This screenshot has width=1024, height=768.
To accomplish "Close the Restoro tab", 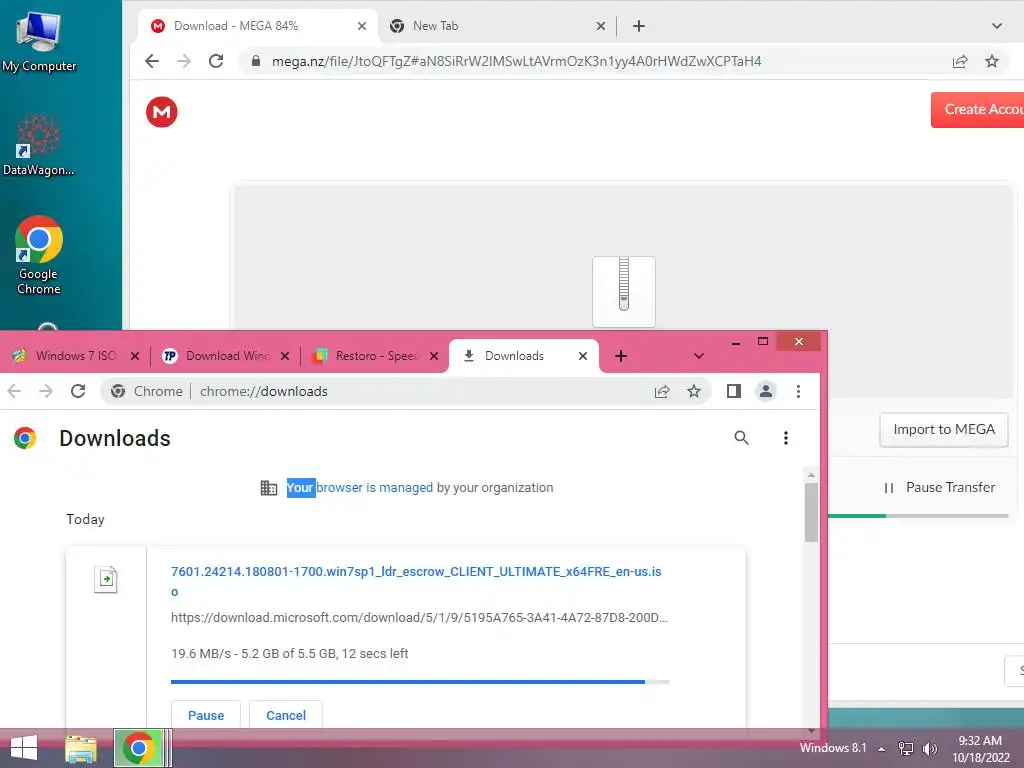I will click(x=434, y=356).
